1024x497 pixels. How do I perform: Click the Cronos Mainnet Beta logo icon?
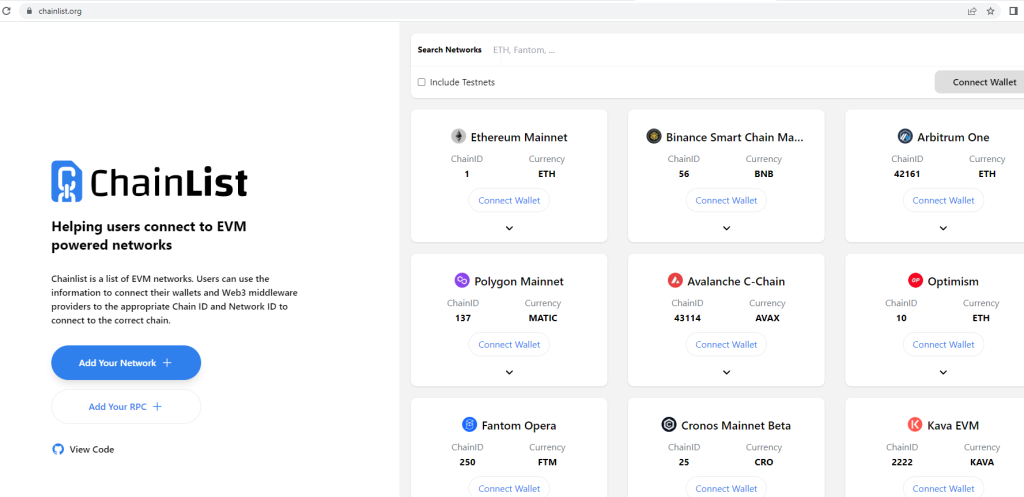point(669,425)
